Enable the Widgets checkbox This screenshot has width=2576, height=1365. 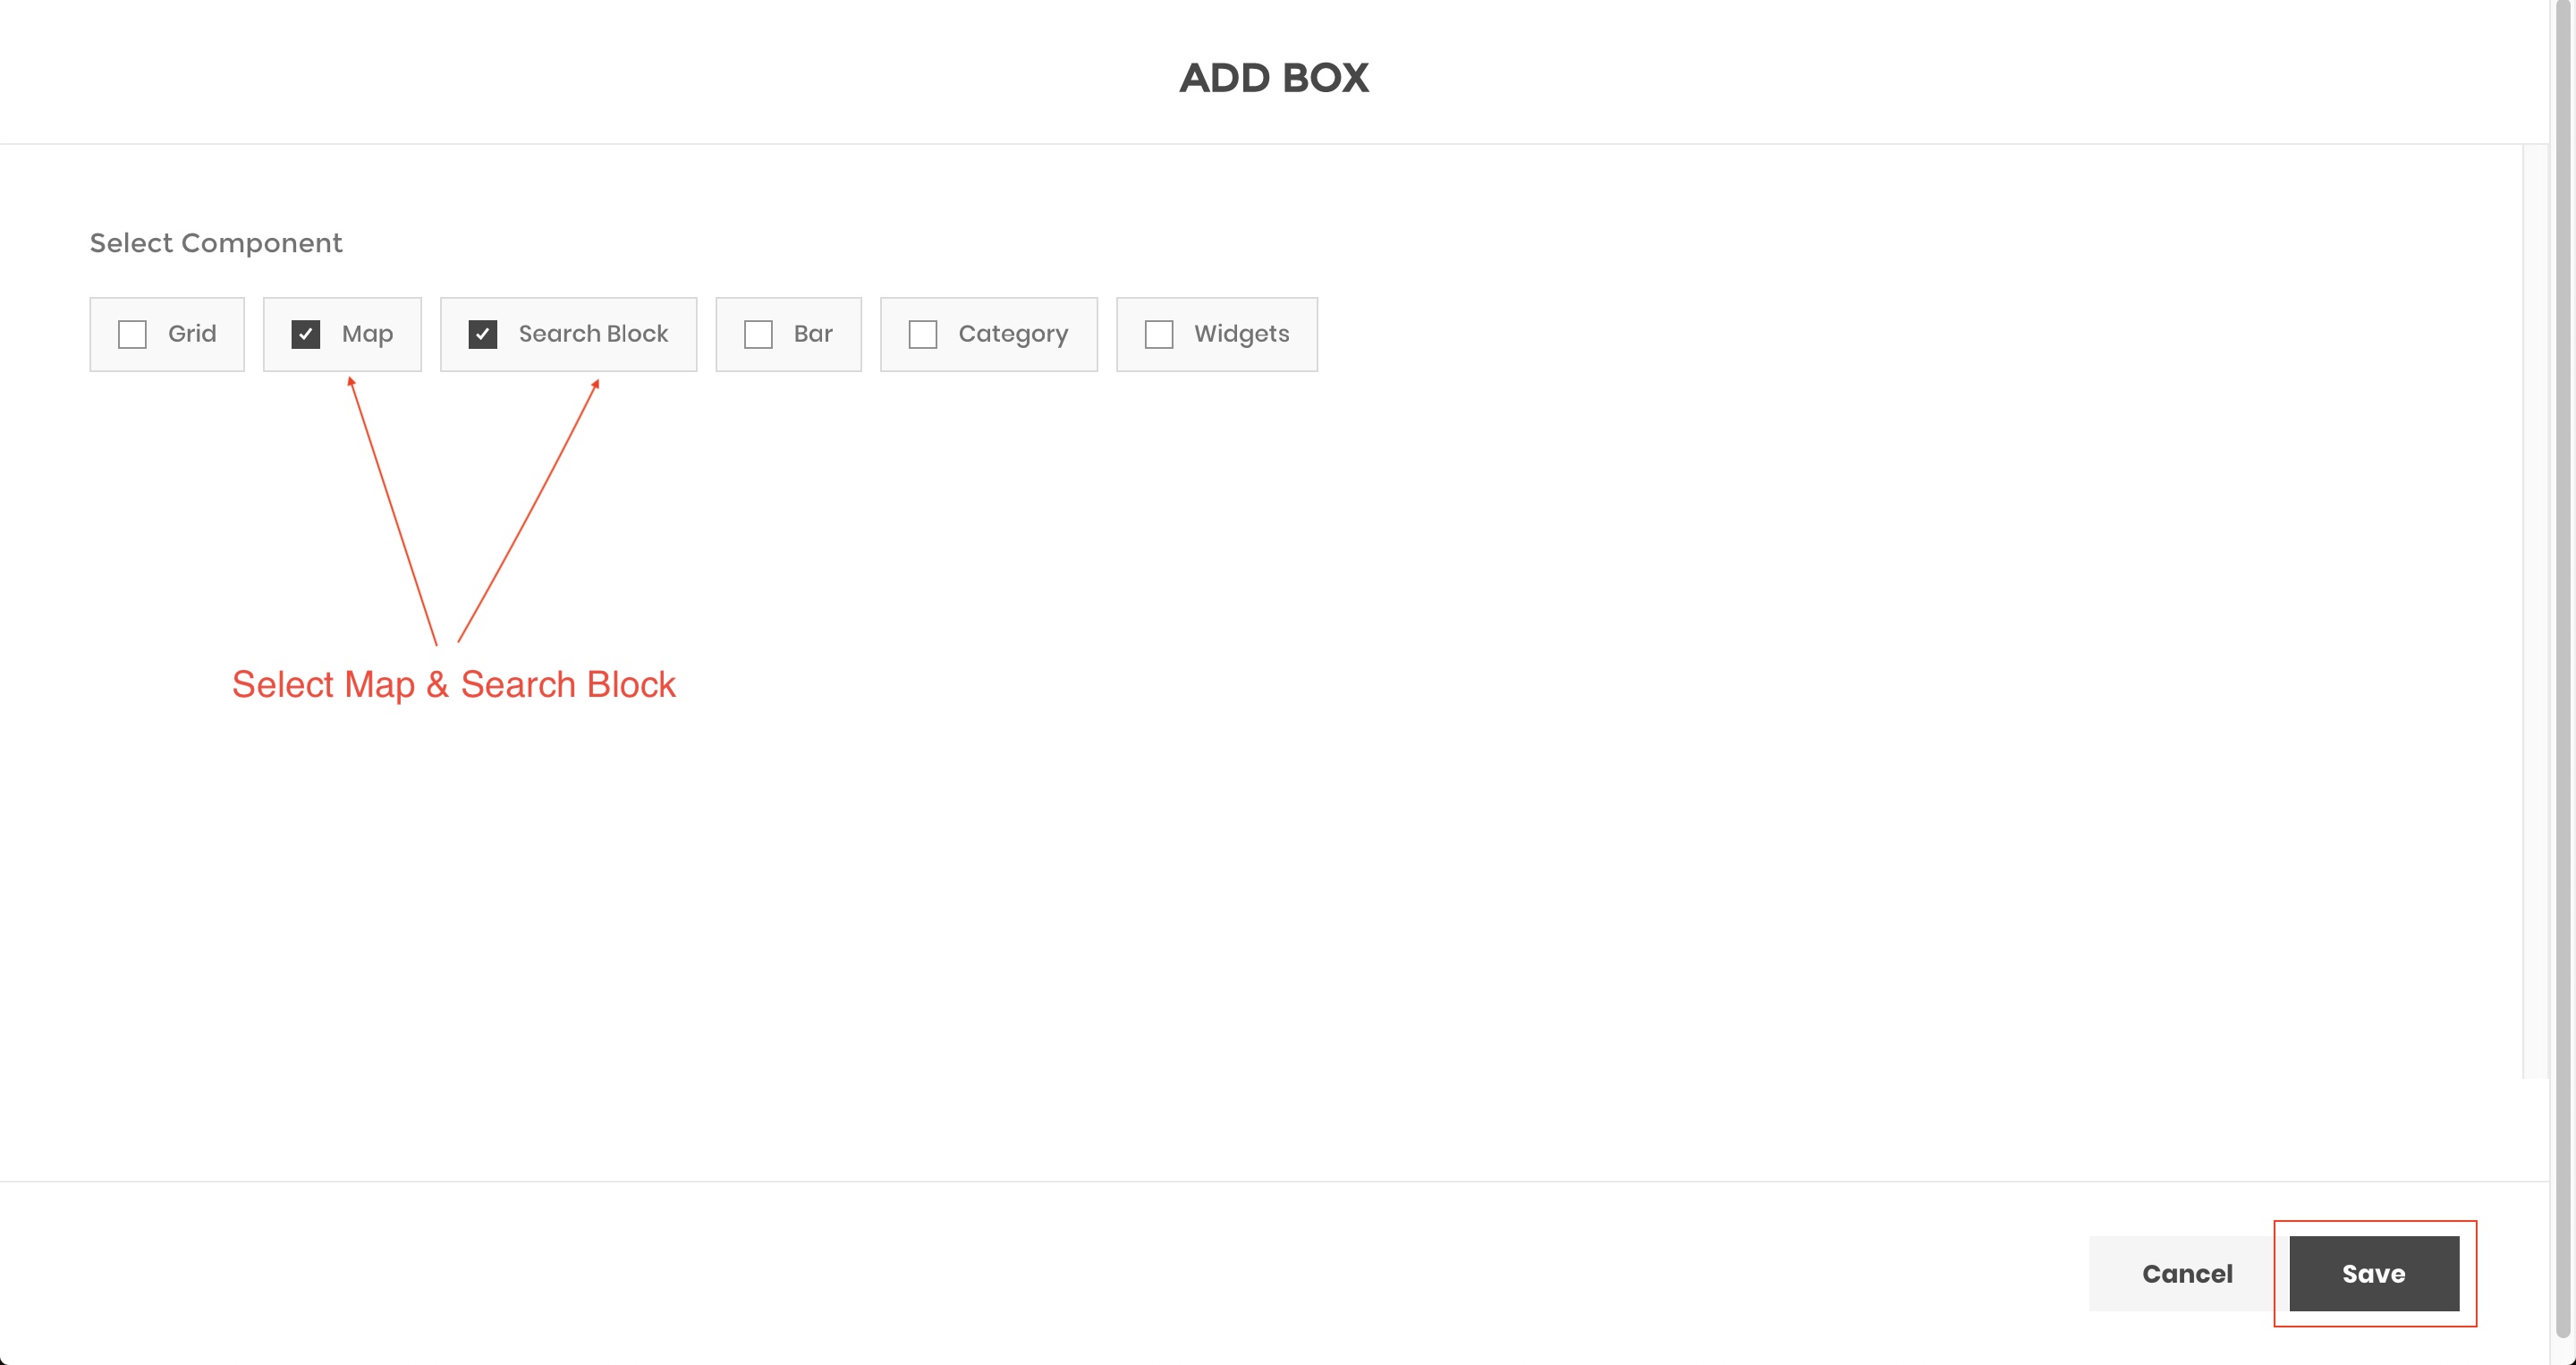point(1158,334)
